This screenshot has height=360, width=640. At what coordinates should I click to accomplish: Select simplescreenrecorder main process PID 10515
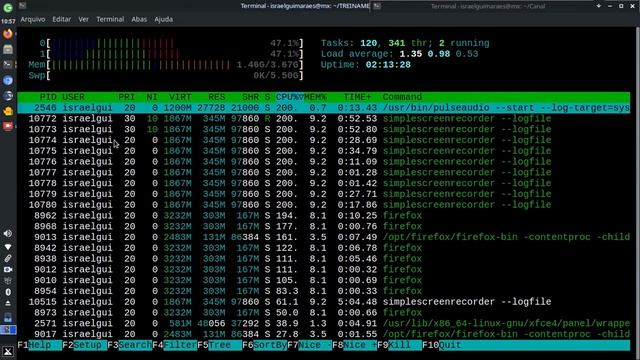pyautogui.click(x=324, y=302)
